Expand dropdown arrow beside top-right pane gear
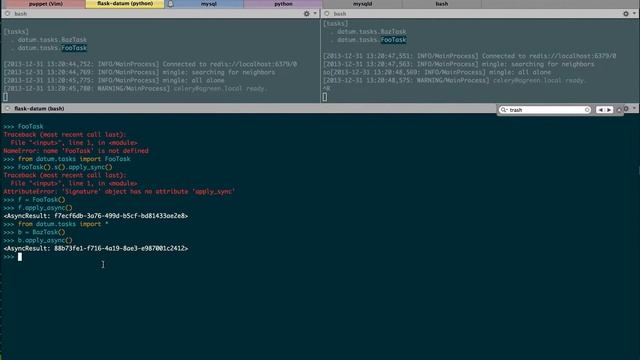 (x=634, y=13)
